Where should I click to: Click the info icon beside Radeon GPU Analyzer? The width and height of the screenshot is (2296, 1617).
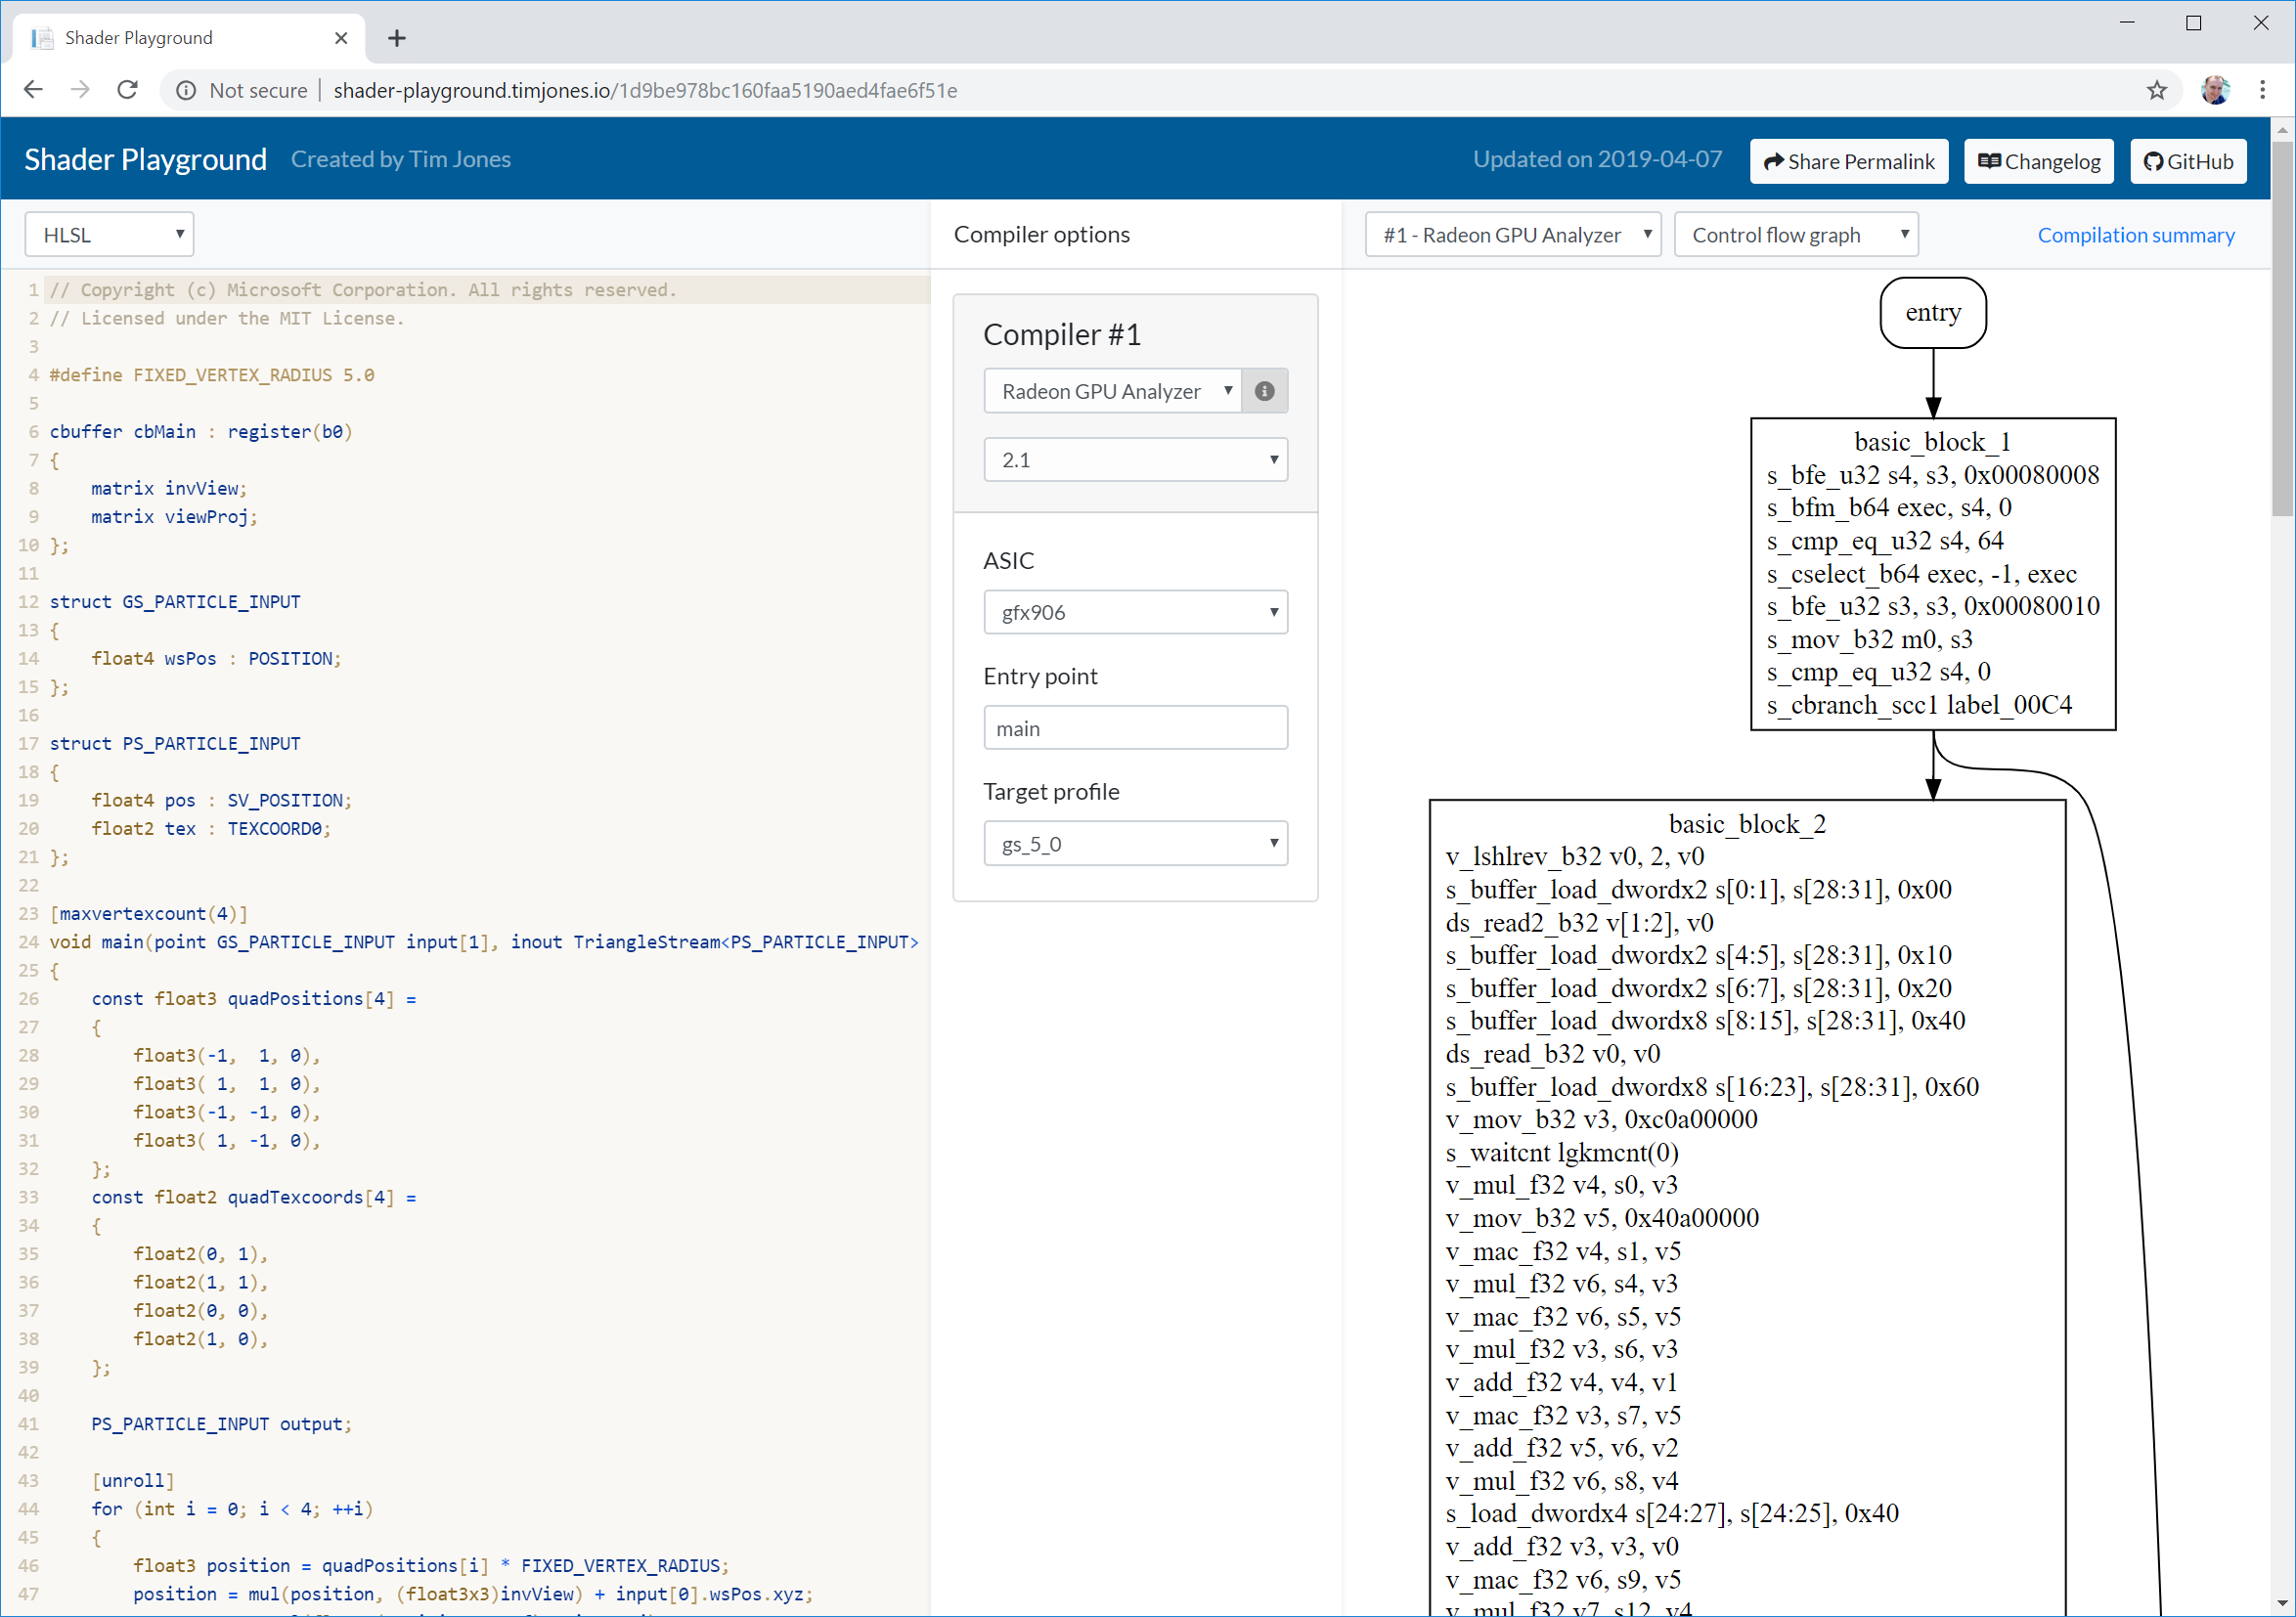pos(1264,391)
